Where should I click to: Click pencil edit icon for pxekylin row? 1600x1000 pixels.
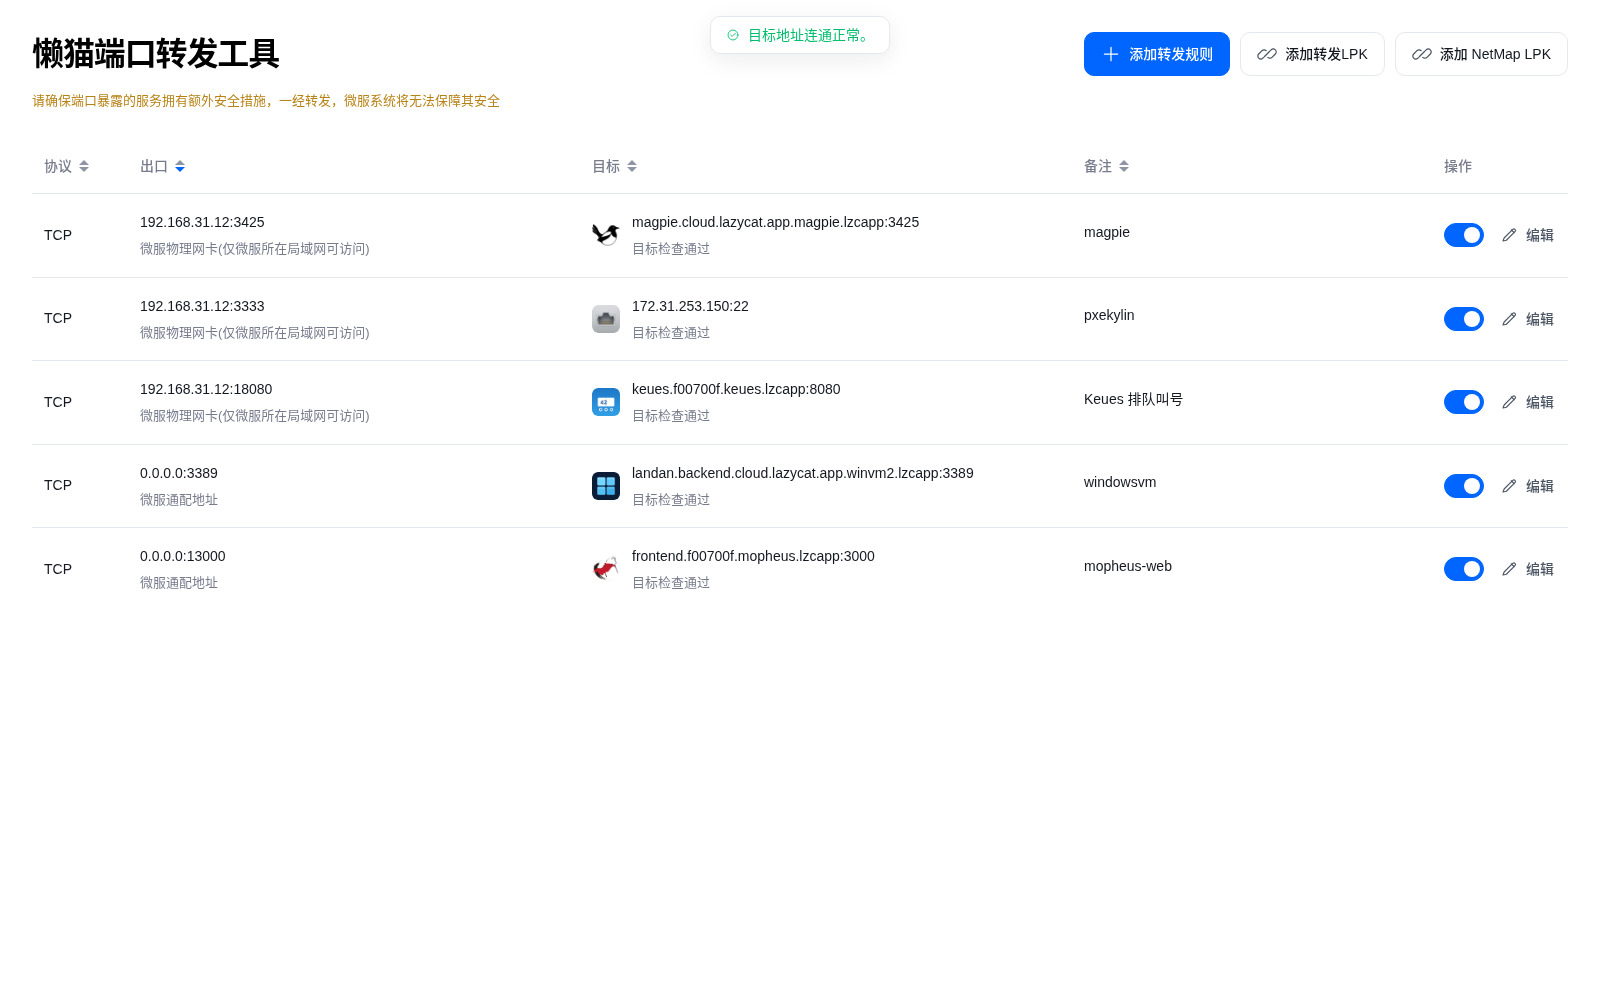[1509, 319]
